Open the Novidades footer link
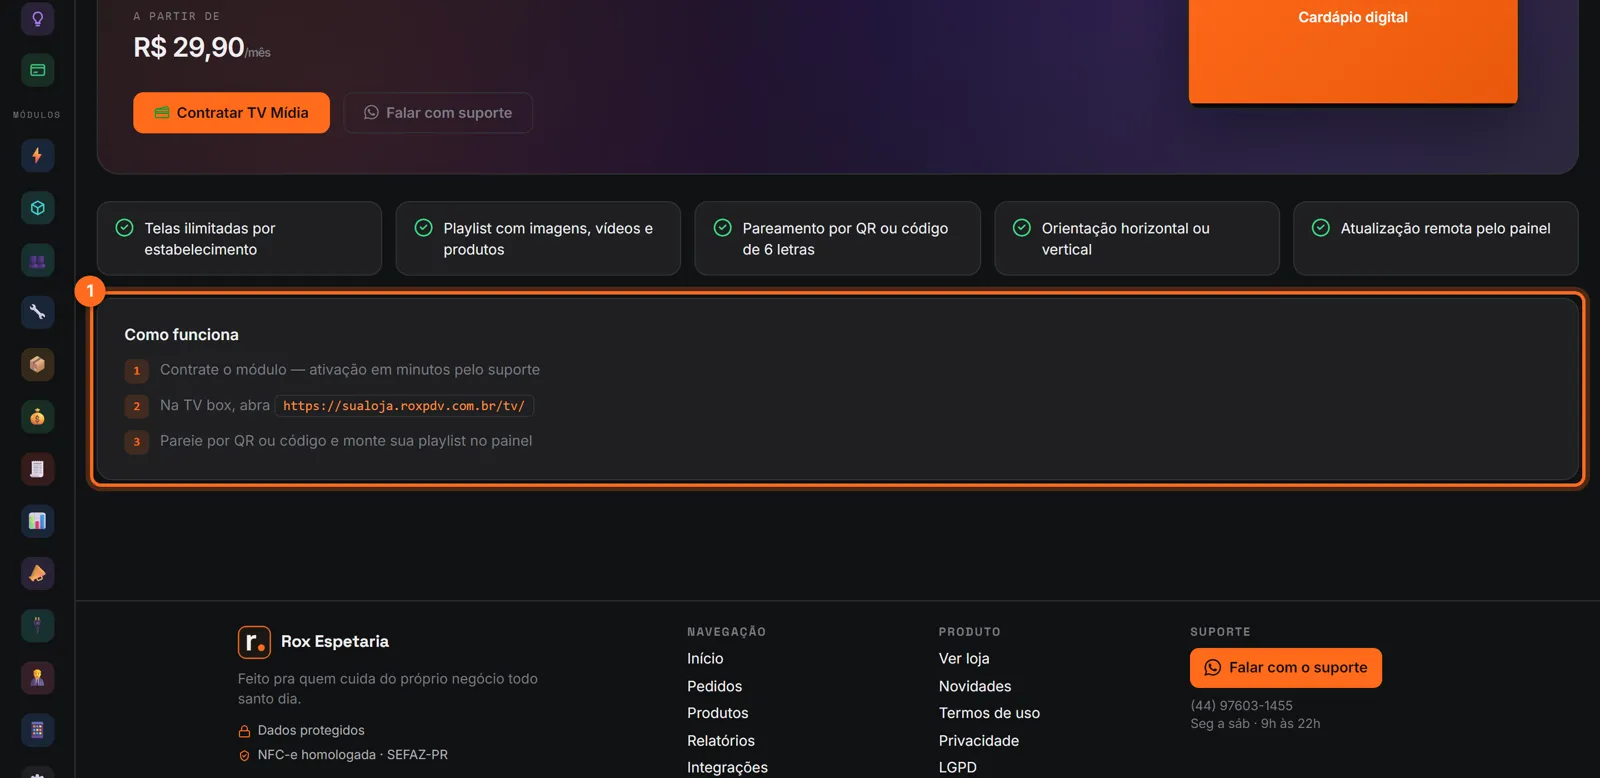1600x778 pixels. (975, 686)
